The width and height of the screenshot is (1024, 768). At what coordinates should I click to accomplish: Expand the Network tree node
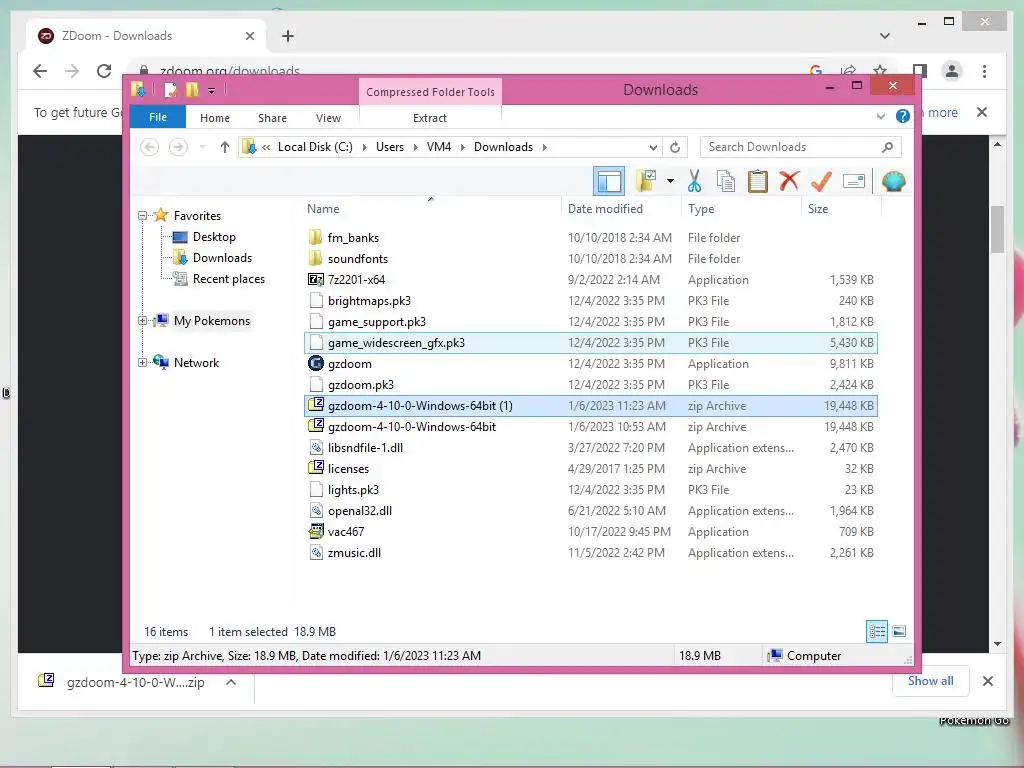pos(142,362)
